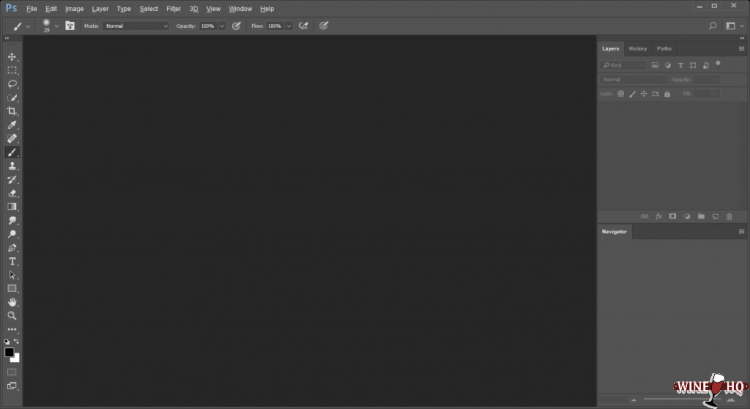Select the Smudge tool

(12, 221)
